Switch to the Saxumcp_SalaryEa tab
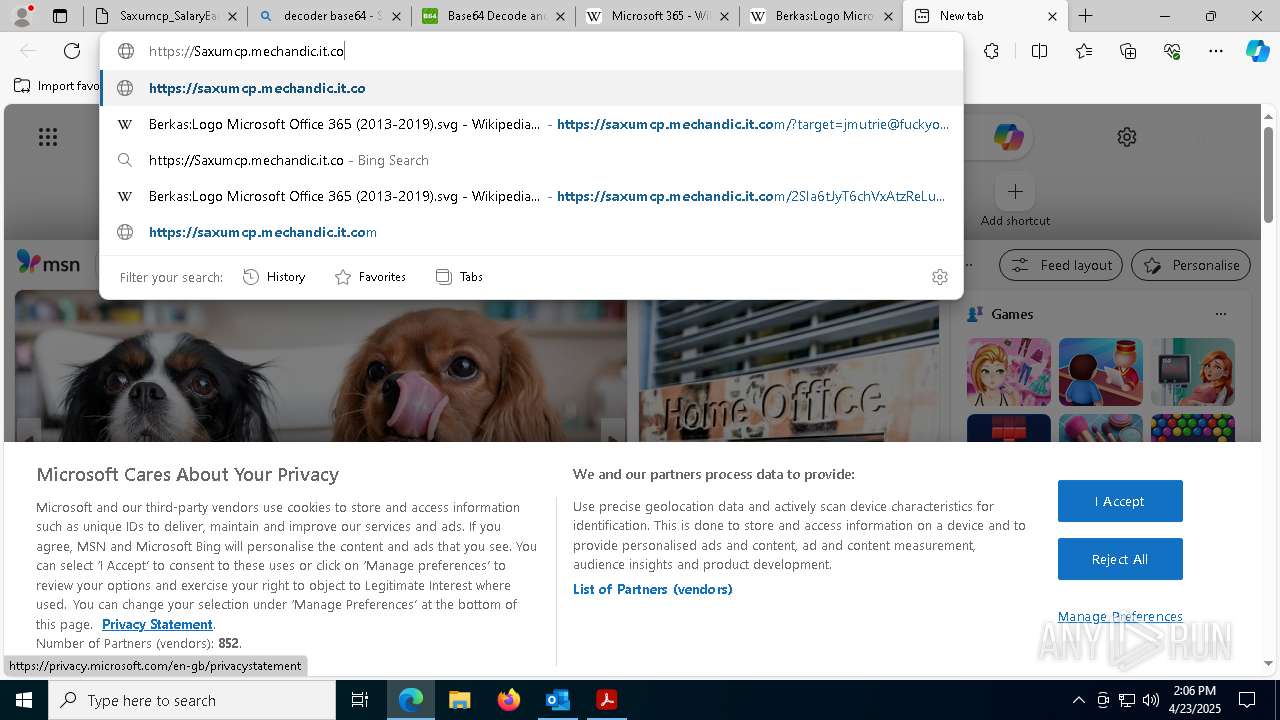The height and width of the screenshot is (720, 1280). coord(165,16)
